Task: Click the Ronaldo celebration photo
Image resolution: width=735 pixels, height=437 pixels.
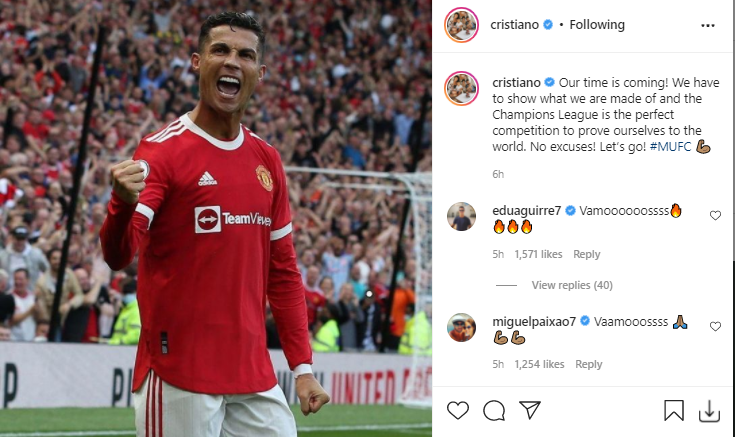Action: click(x=216, y=218)
